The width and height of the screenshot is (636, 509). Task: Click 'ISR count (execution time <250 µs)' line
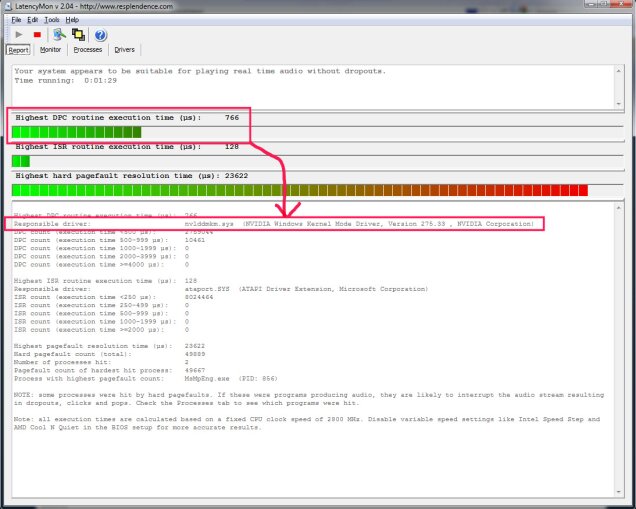[x=114, y=297]
